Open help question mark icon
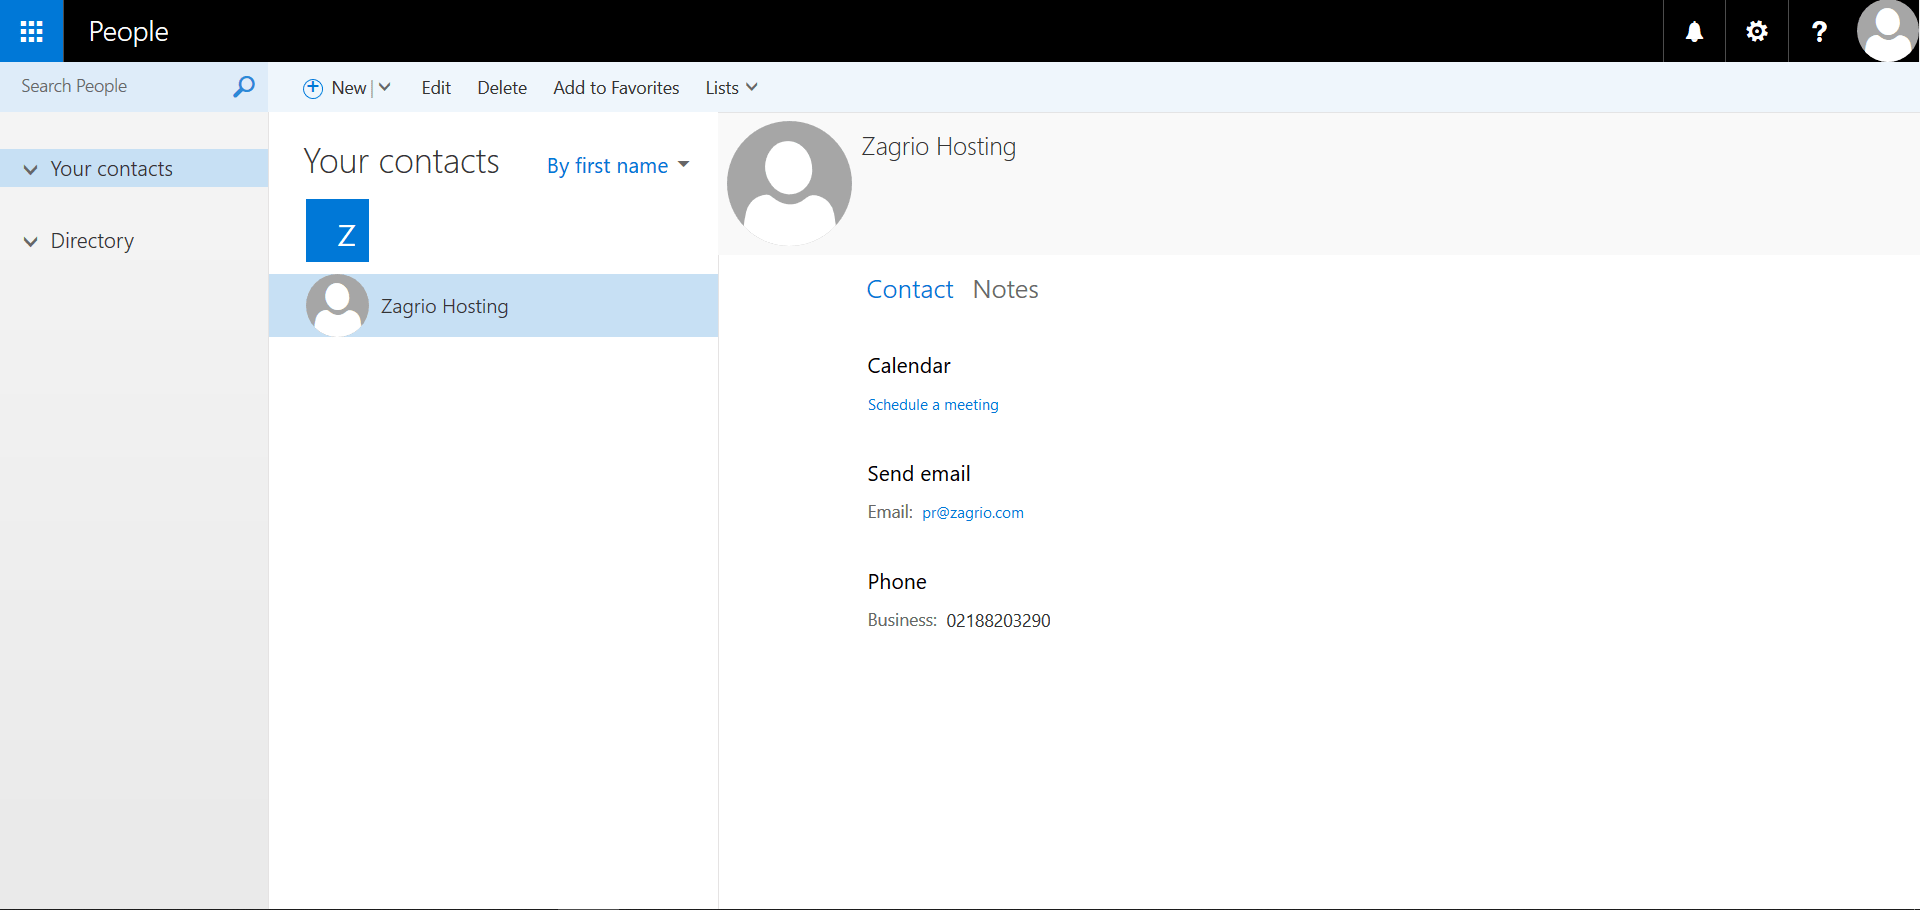The image size is (1920, 910). tap(1819, 32)
